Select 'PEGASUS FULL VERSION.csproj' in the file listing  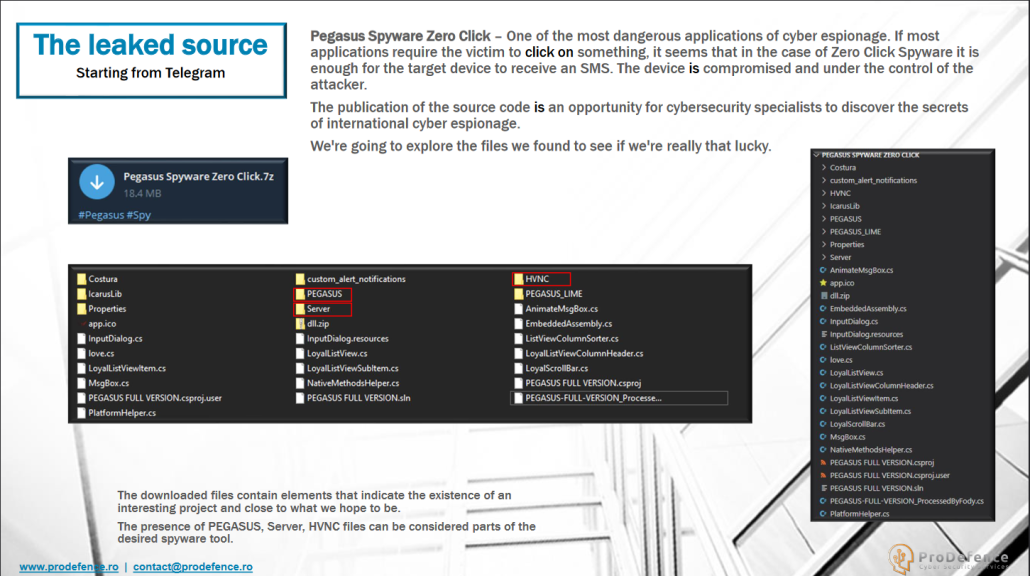click(583, 383)
